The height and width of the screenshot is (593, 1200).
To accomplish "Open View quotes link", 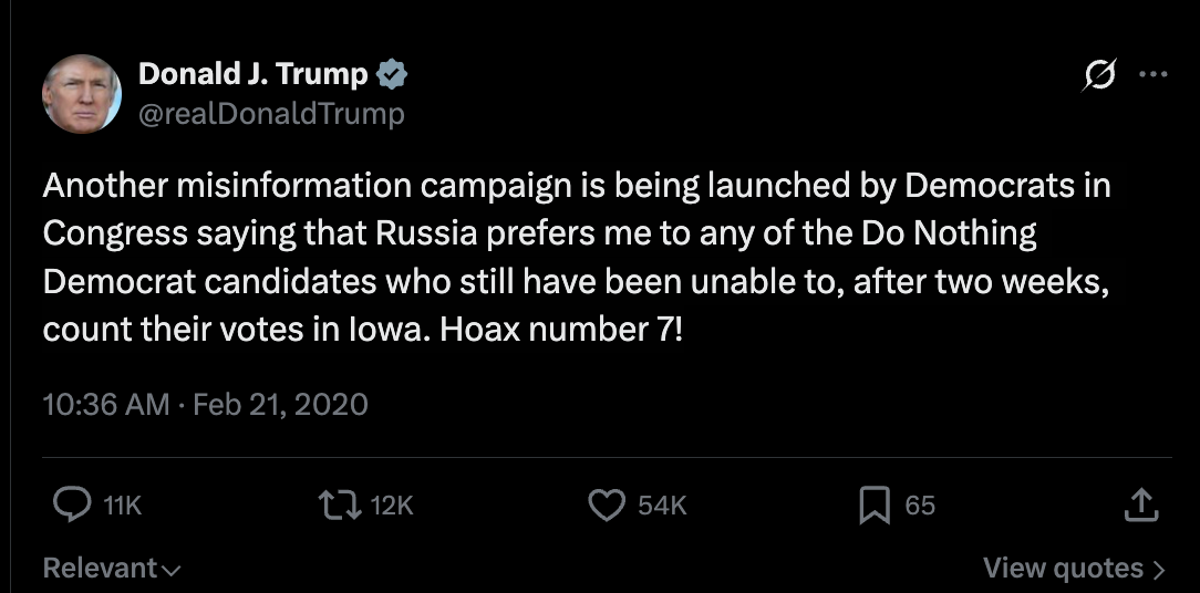I will 1074,569.
